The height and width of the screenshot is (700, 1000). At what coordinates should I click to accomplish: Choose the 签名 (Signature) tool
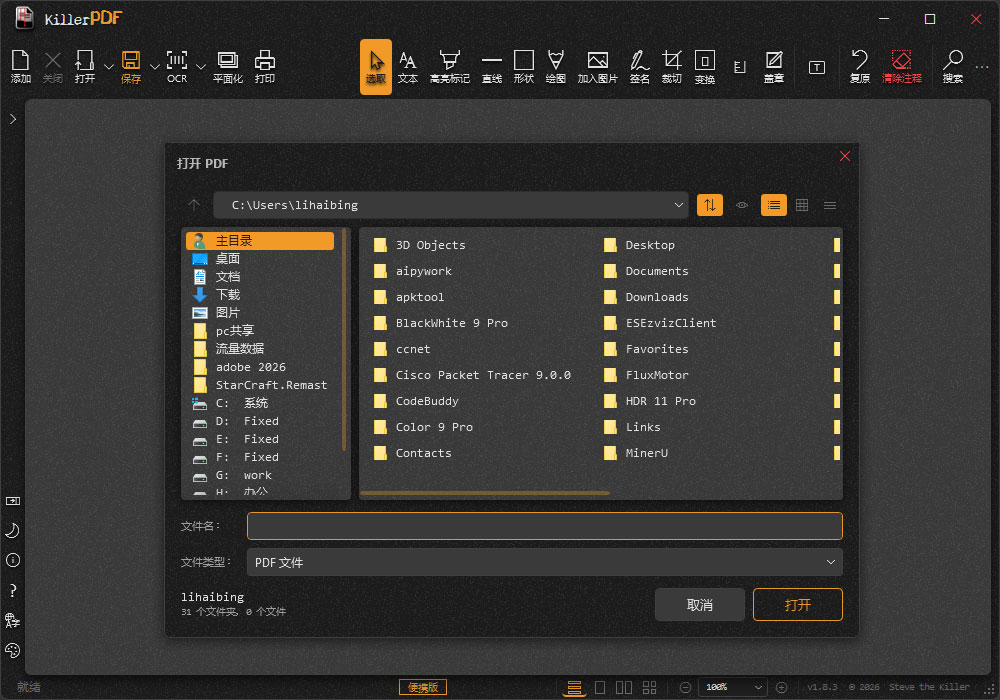tap(640, 66)
